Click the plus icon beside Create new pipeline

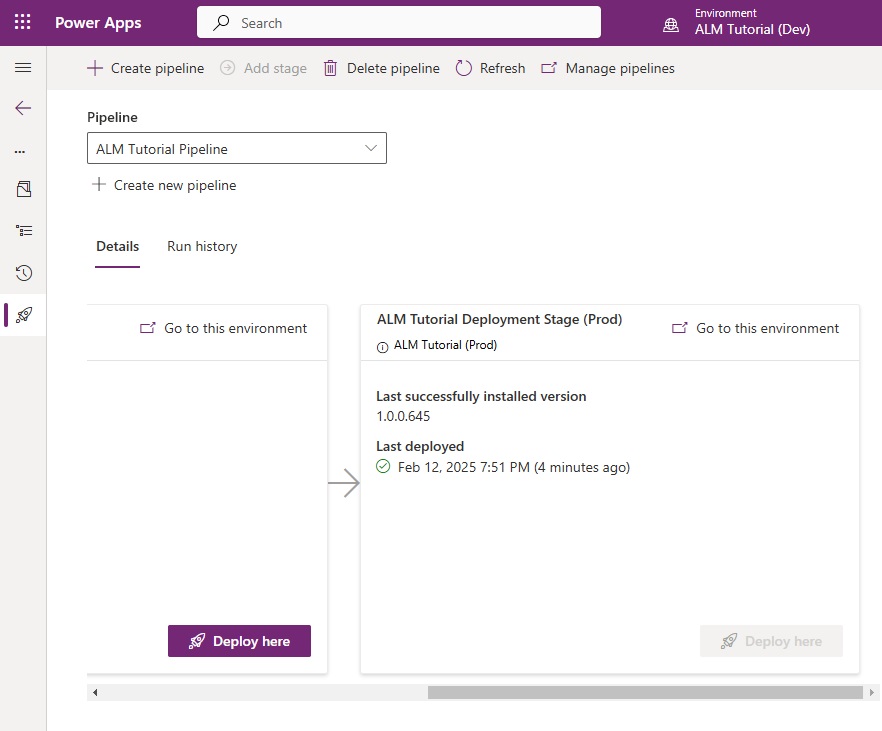pos(99,184)
